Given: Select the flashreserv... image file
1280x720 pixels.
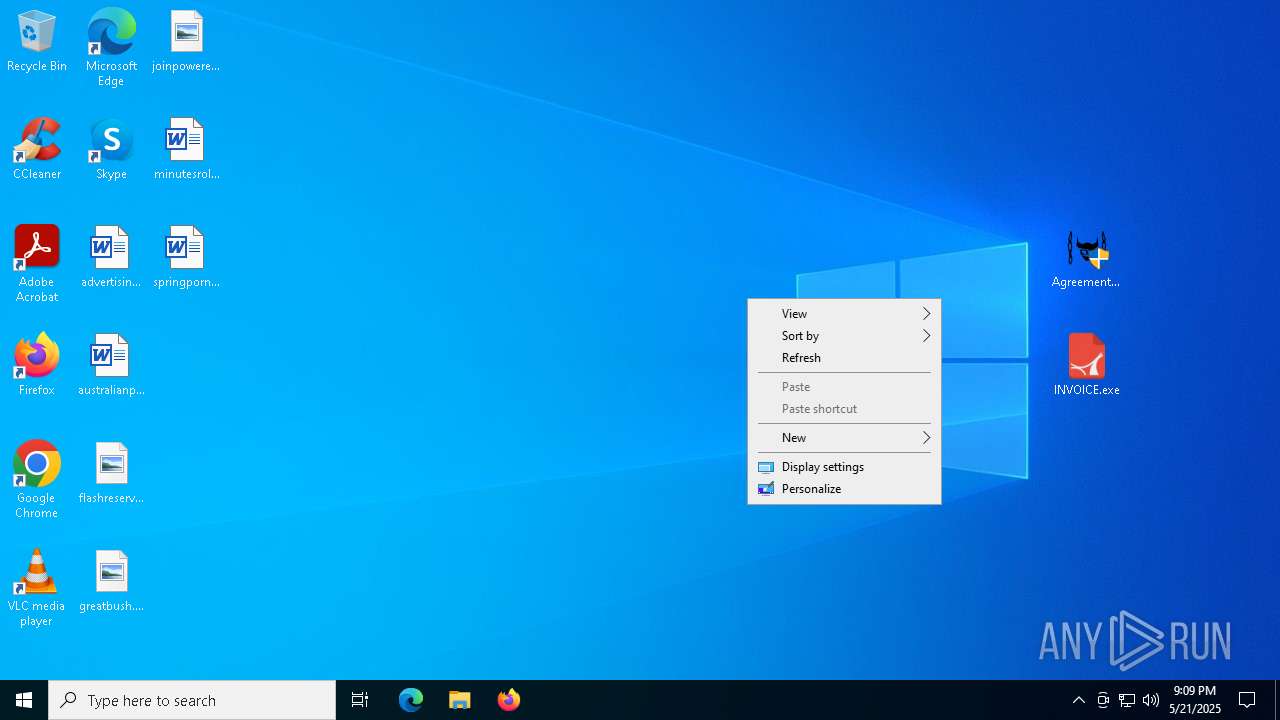Looking at the screenshot, I should pyautogui.click(x=111, y=474).
